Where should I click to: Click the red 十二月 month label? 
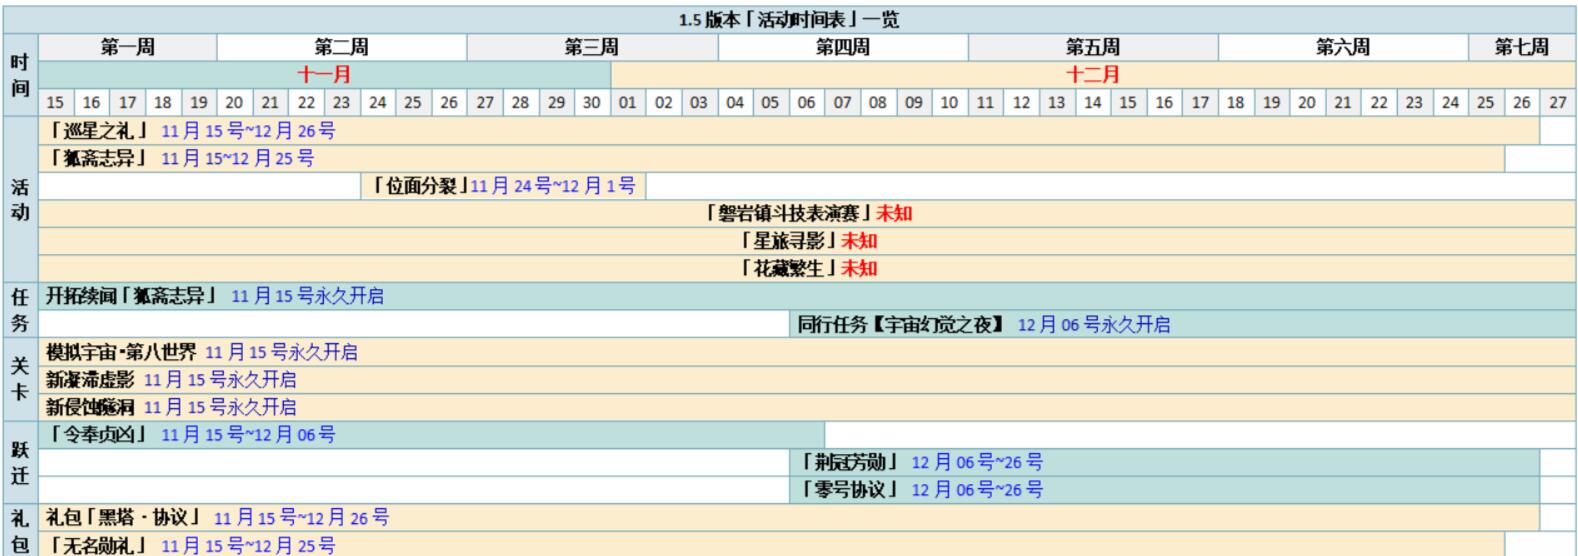tap(1092, 75)
